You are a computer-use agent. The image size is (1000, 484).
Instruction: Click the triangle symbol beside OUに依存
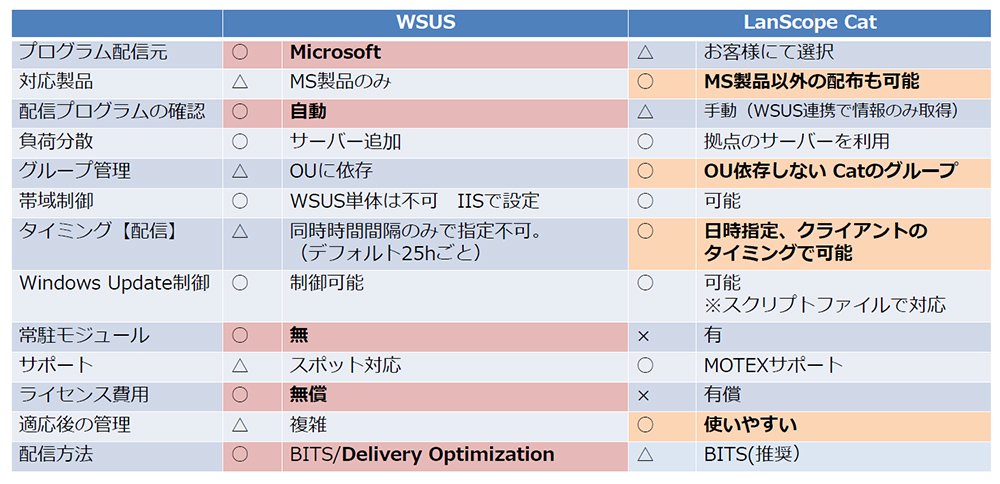[240, 171]
